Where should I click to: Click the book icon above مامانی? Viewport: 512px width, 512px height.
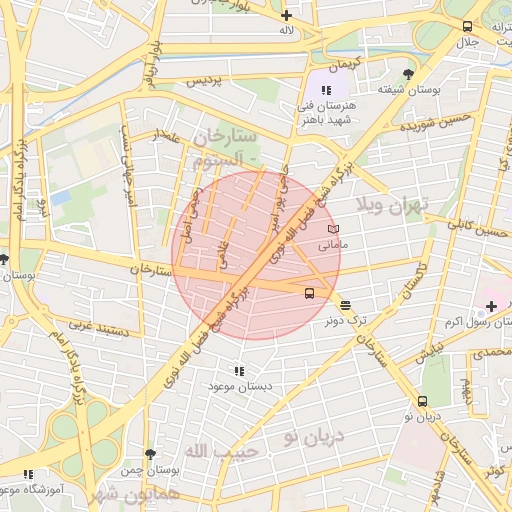(333, 229)
